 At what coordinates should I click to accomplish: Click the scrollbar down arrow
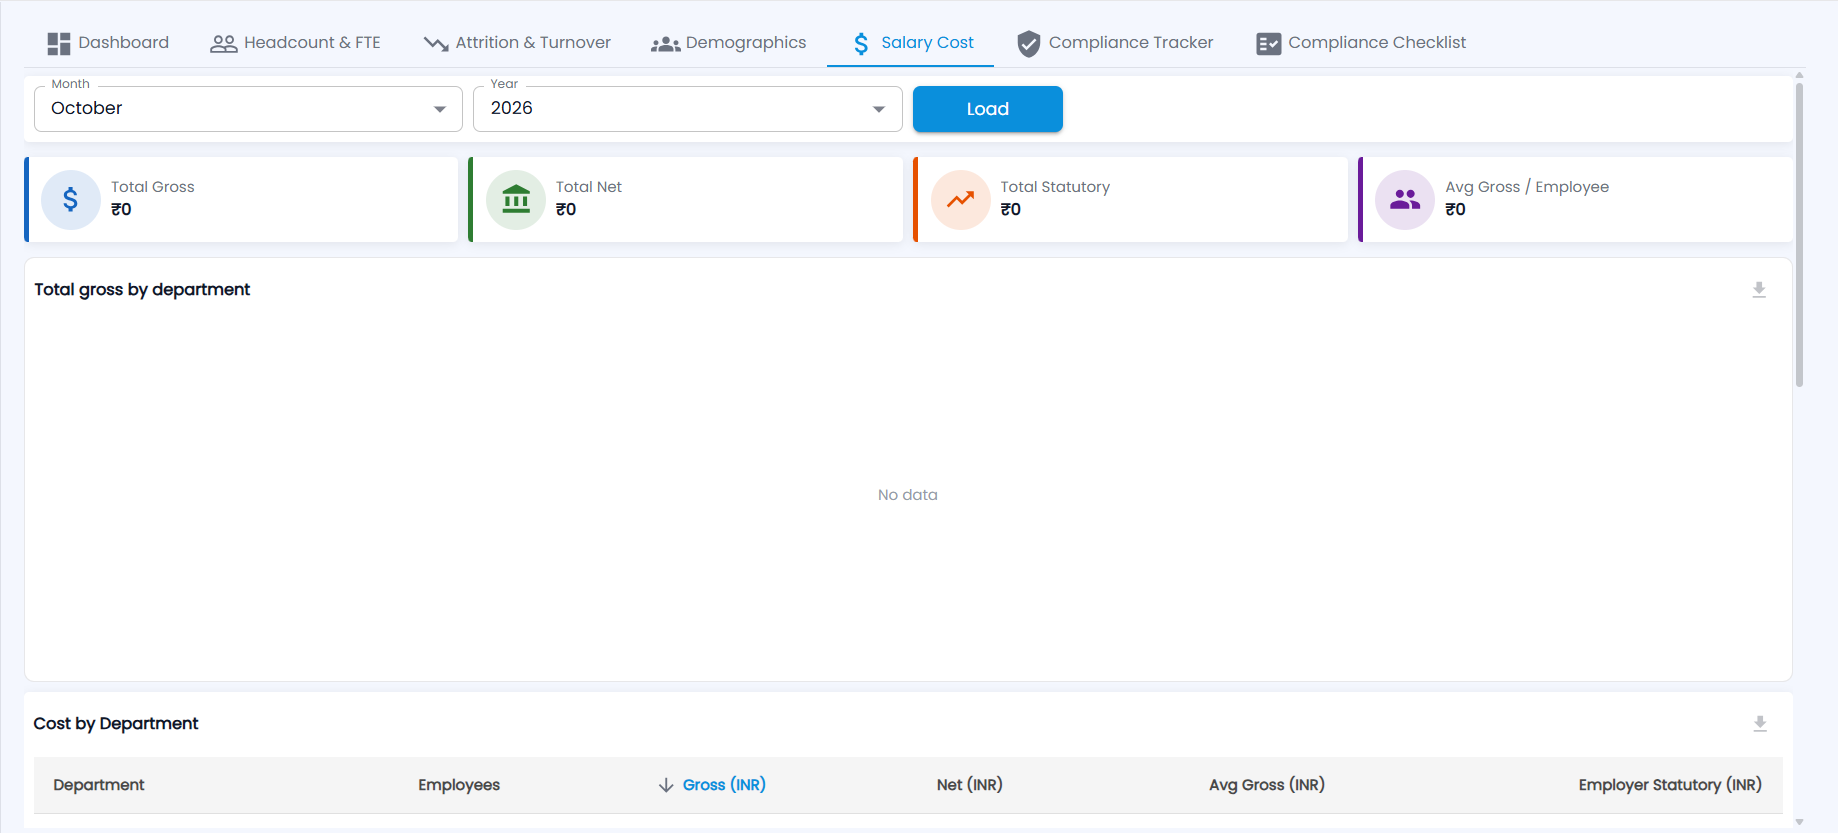pos(1799,822)
